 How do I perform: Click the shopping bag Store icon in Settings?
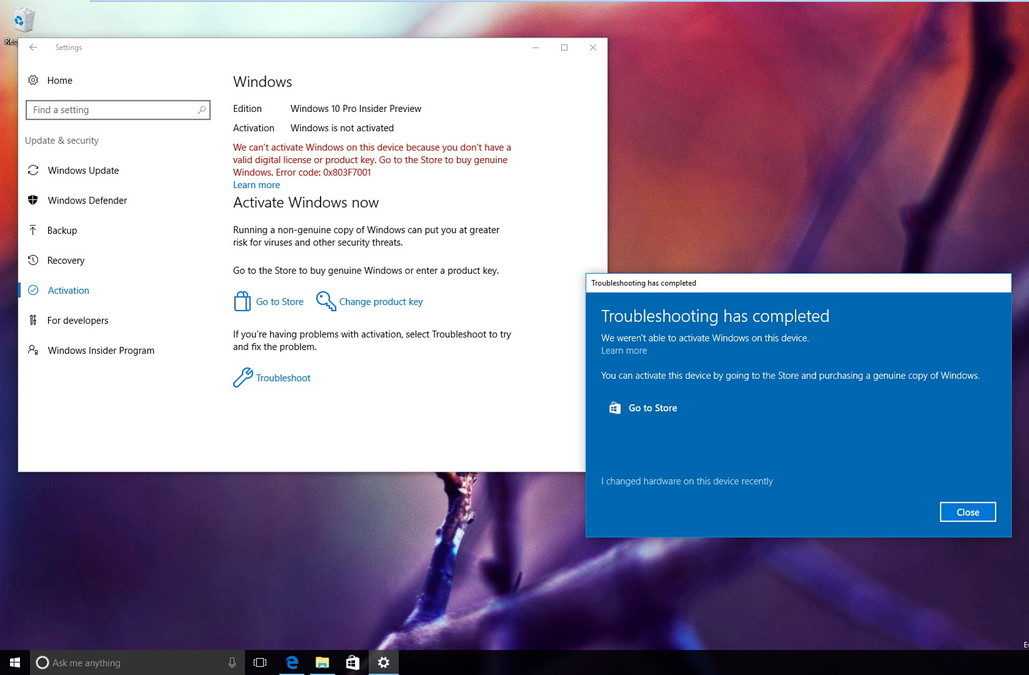[x=242, y=301]
